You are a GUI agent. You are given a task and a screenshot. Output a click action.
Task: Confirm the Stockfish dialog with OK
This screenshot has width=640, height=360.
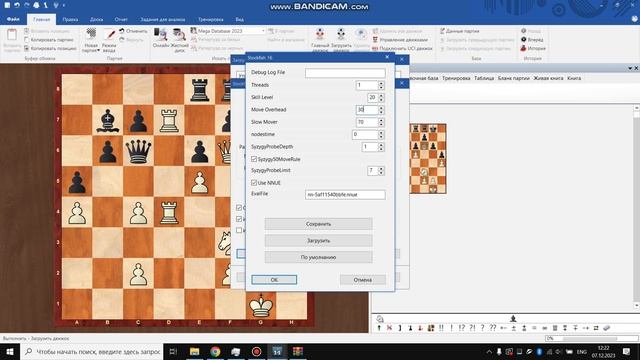[x=274, y=280]
